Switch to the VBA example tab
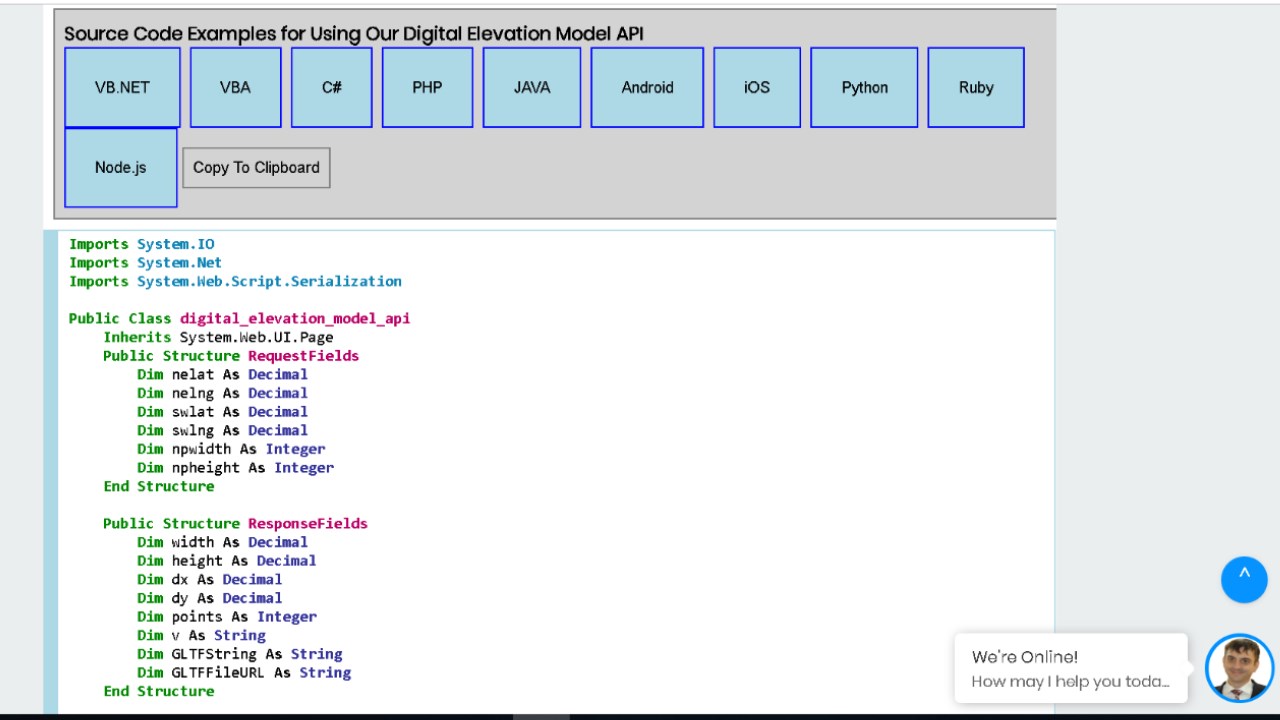 (235, 87)
